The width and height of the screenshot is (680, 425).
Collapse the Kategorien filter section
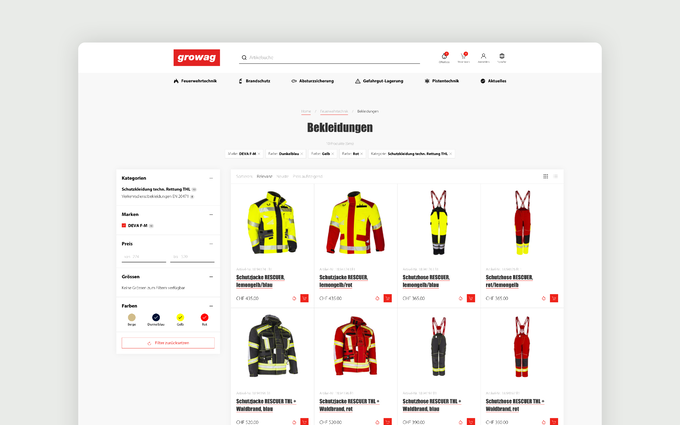tap(211, 178)
